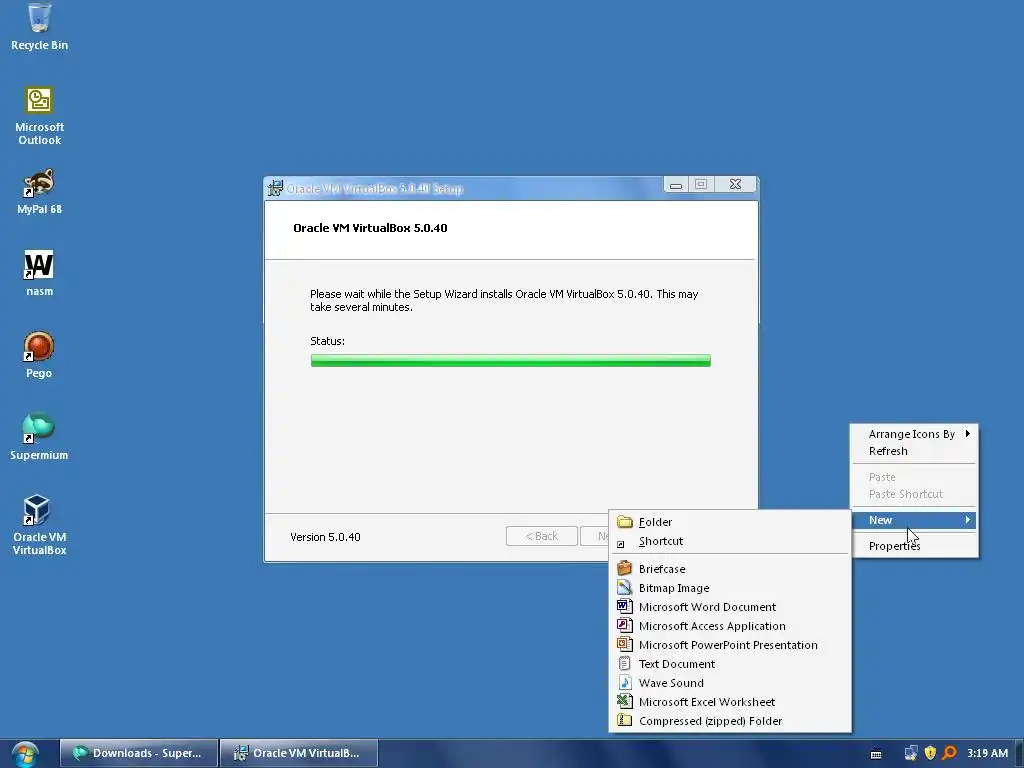The image size is (1024, 768).
Task: Click the Shortcut icon in New submenu
Action: [621, 543]
